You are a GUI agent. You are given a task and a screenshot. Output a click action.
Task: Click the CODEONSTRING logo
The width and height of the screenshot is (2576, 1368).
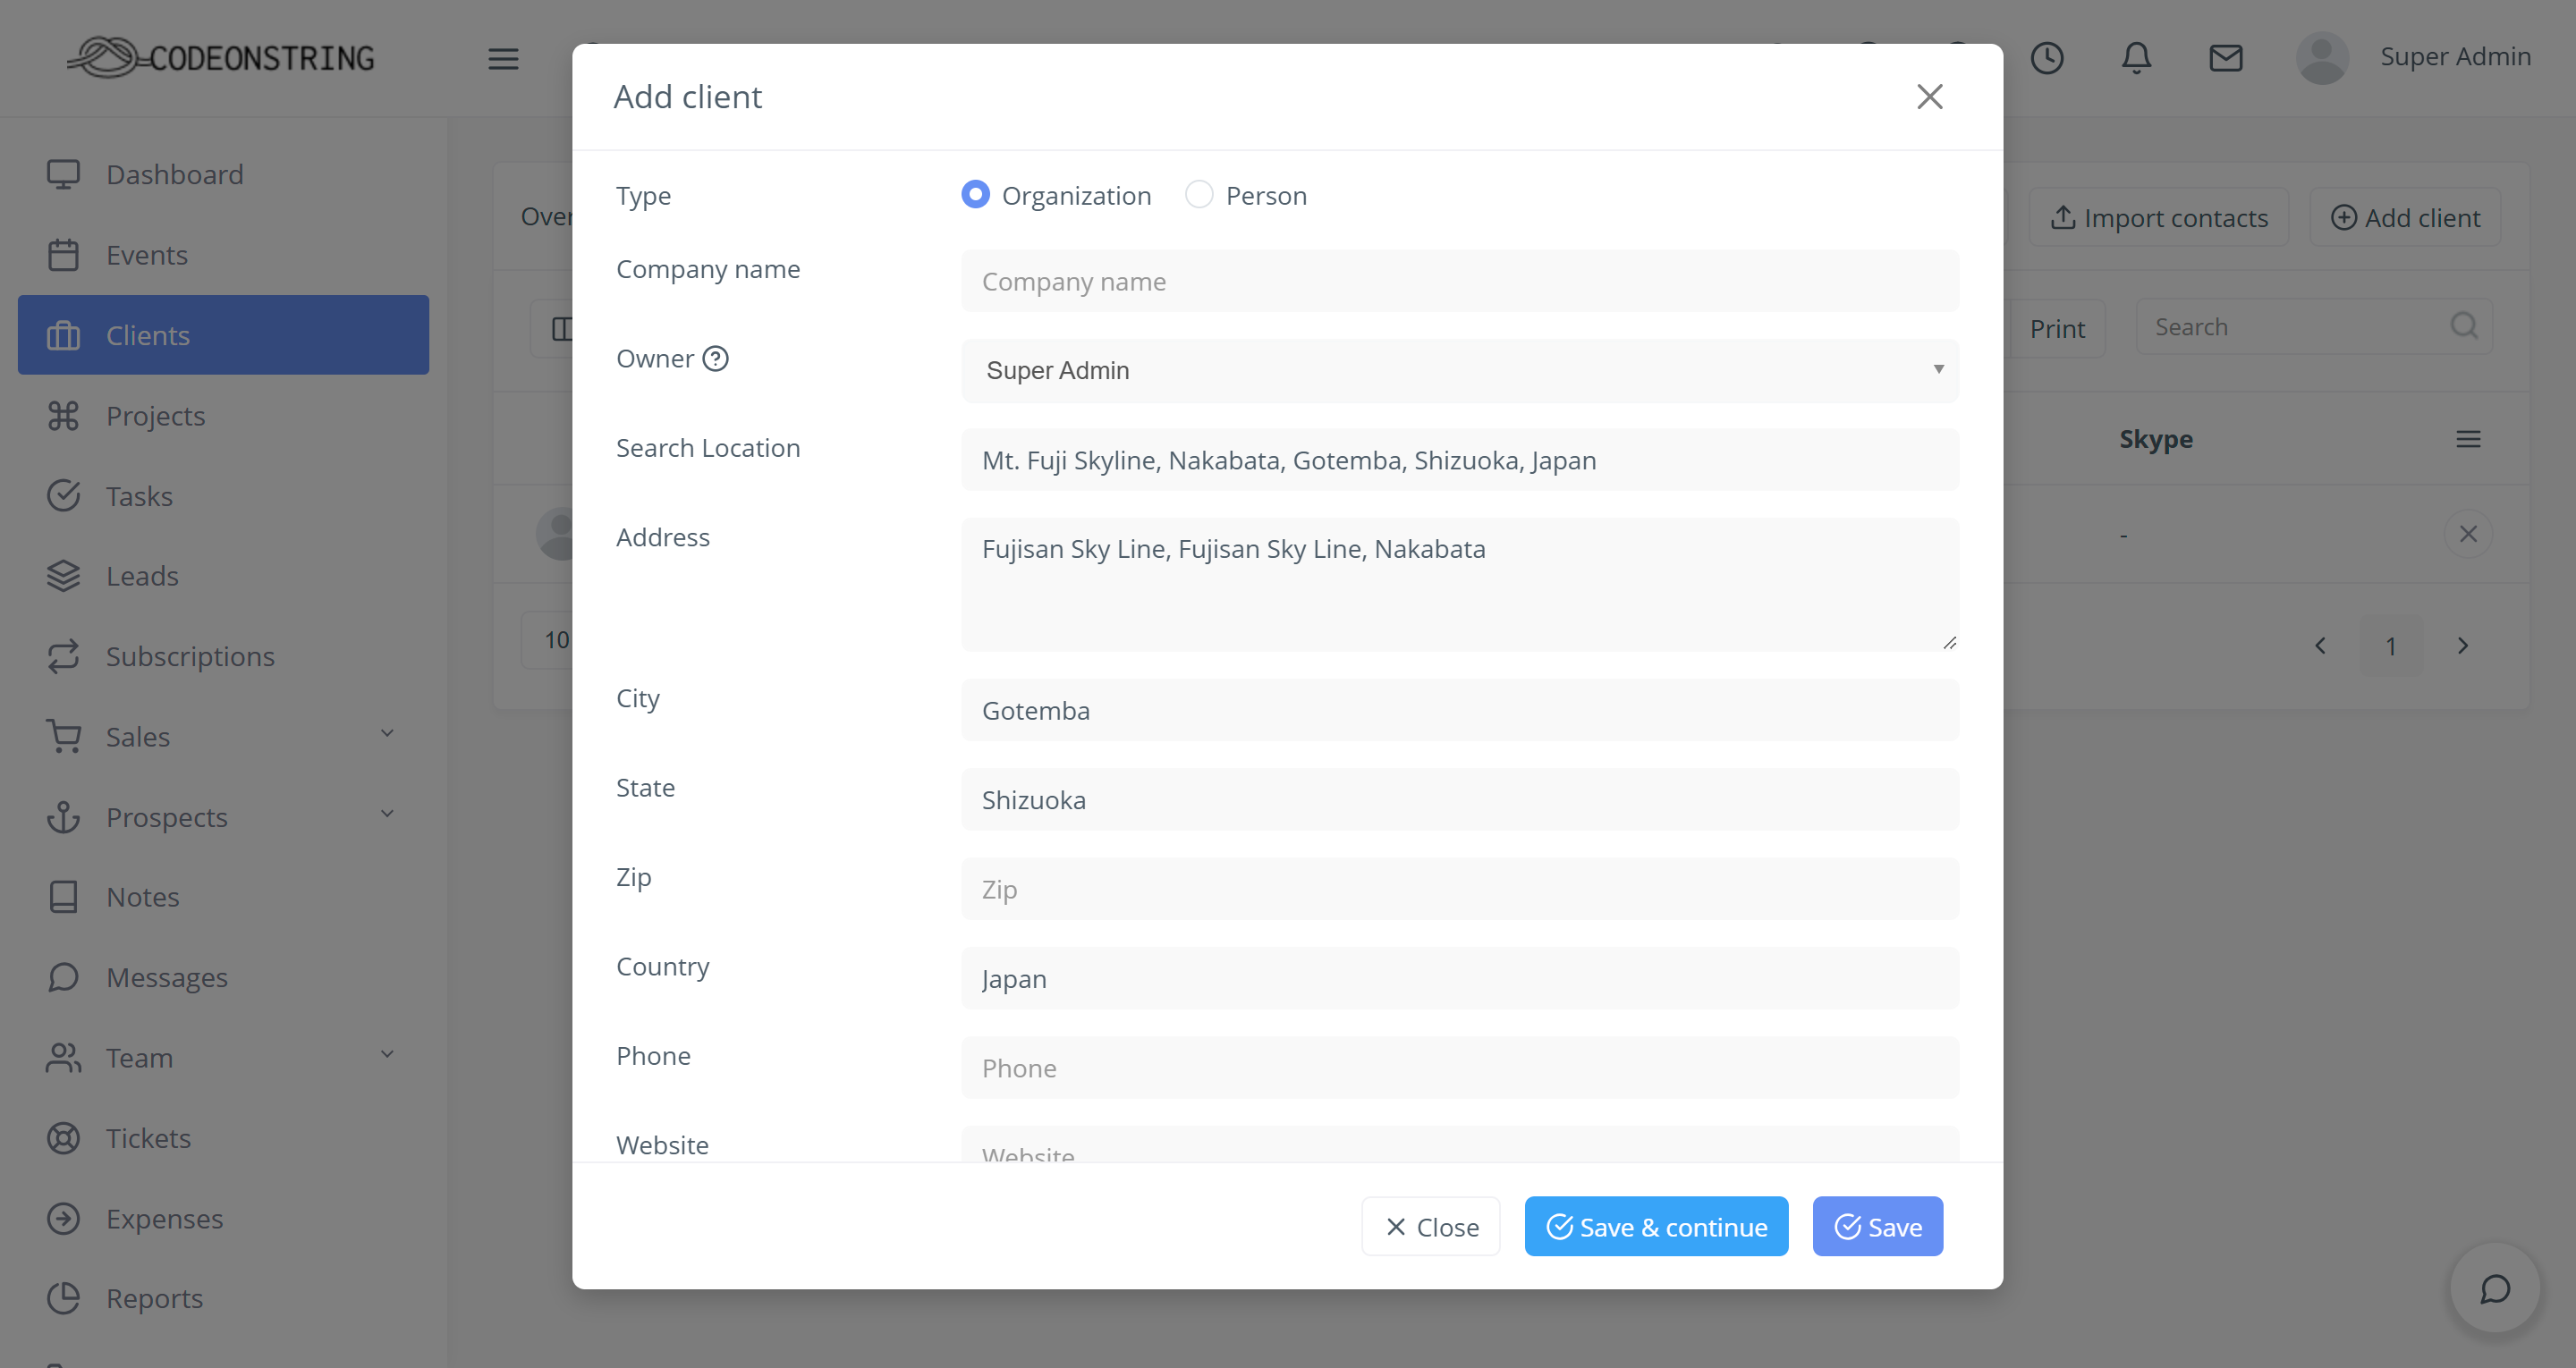pos(221,58)
